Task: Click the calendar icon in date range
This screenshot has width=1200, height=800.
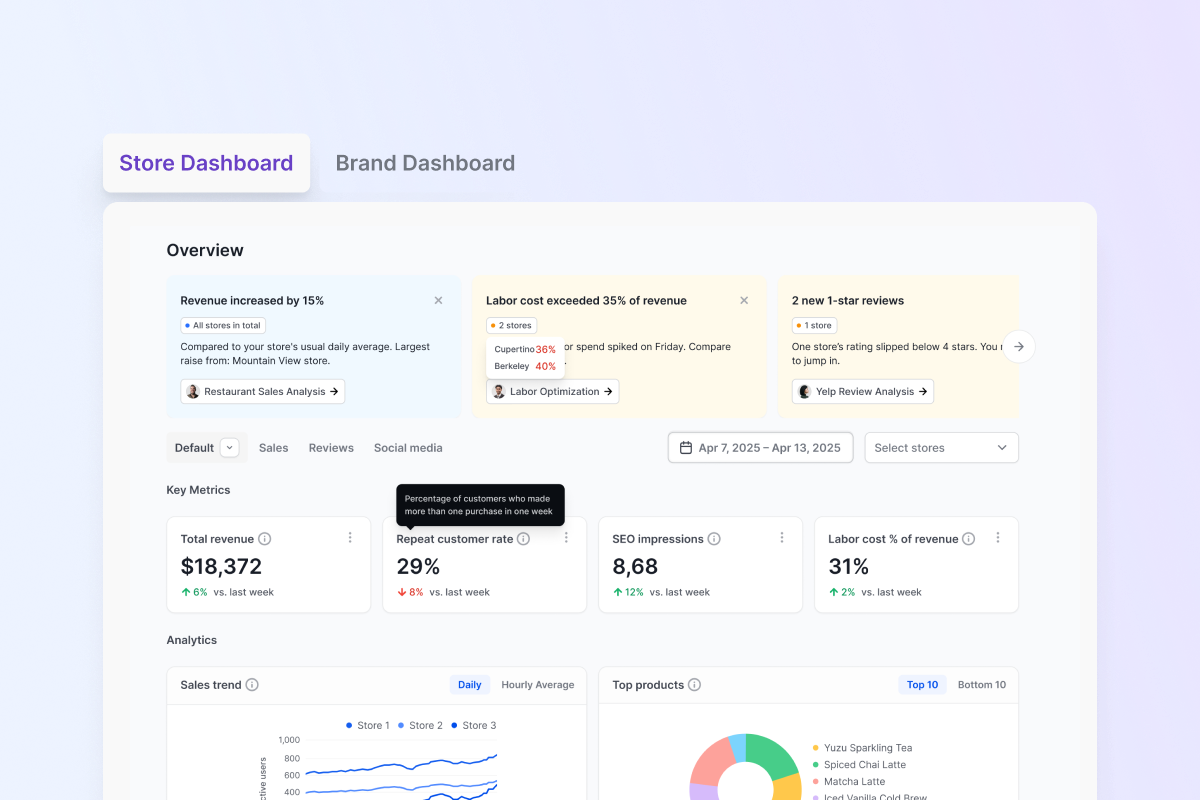Action: [x=686, y=448]
